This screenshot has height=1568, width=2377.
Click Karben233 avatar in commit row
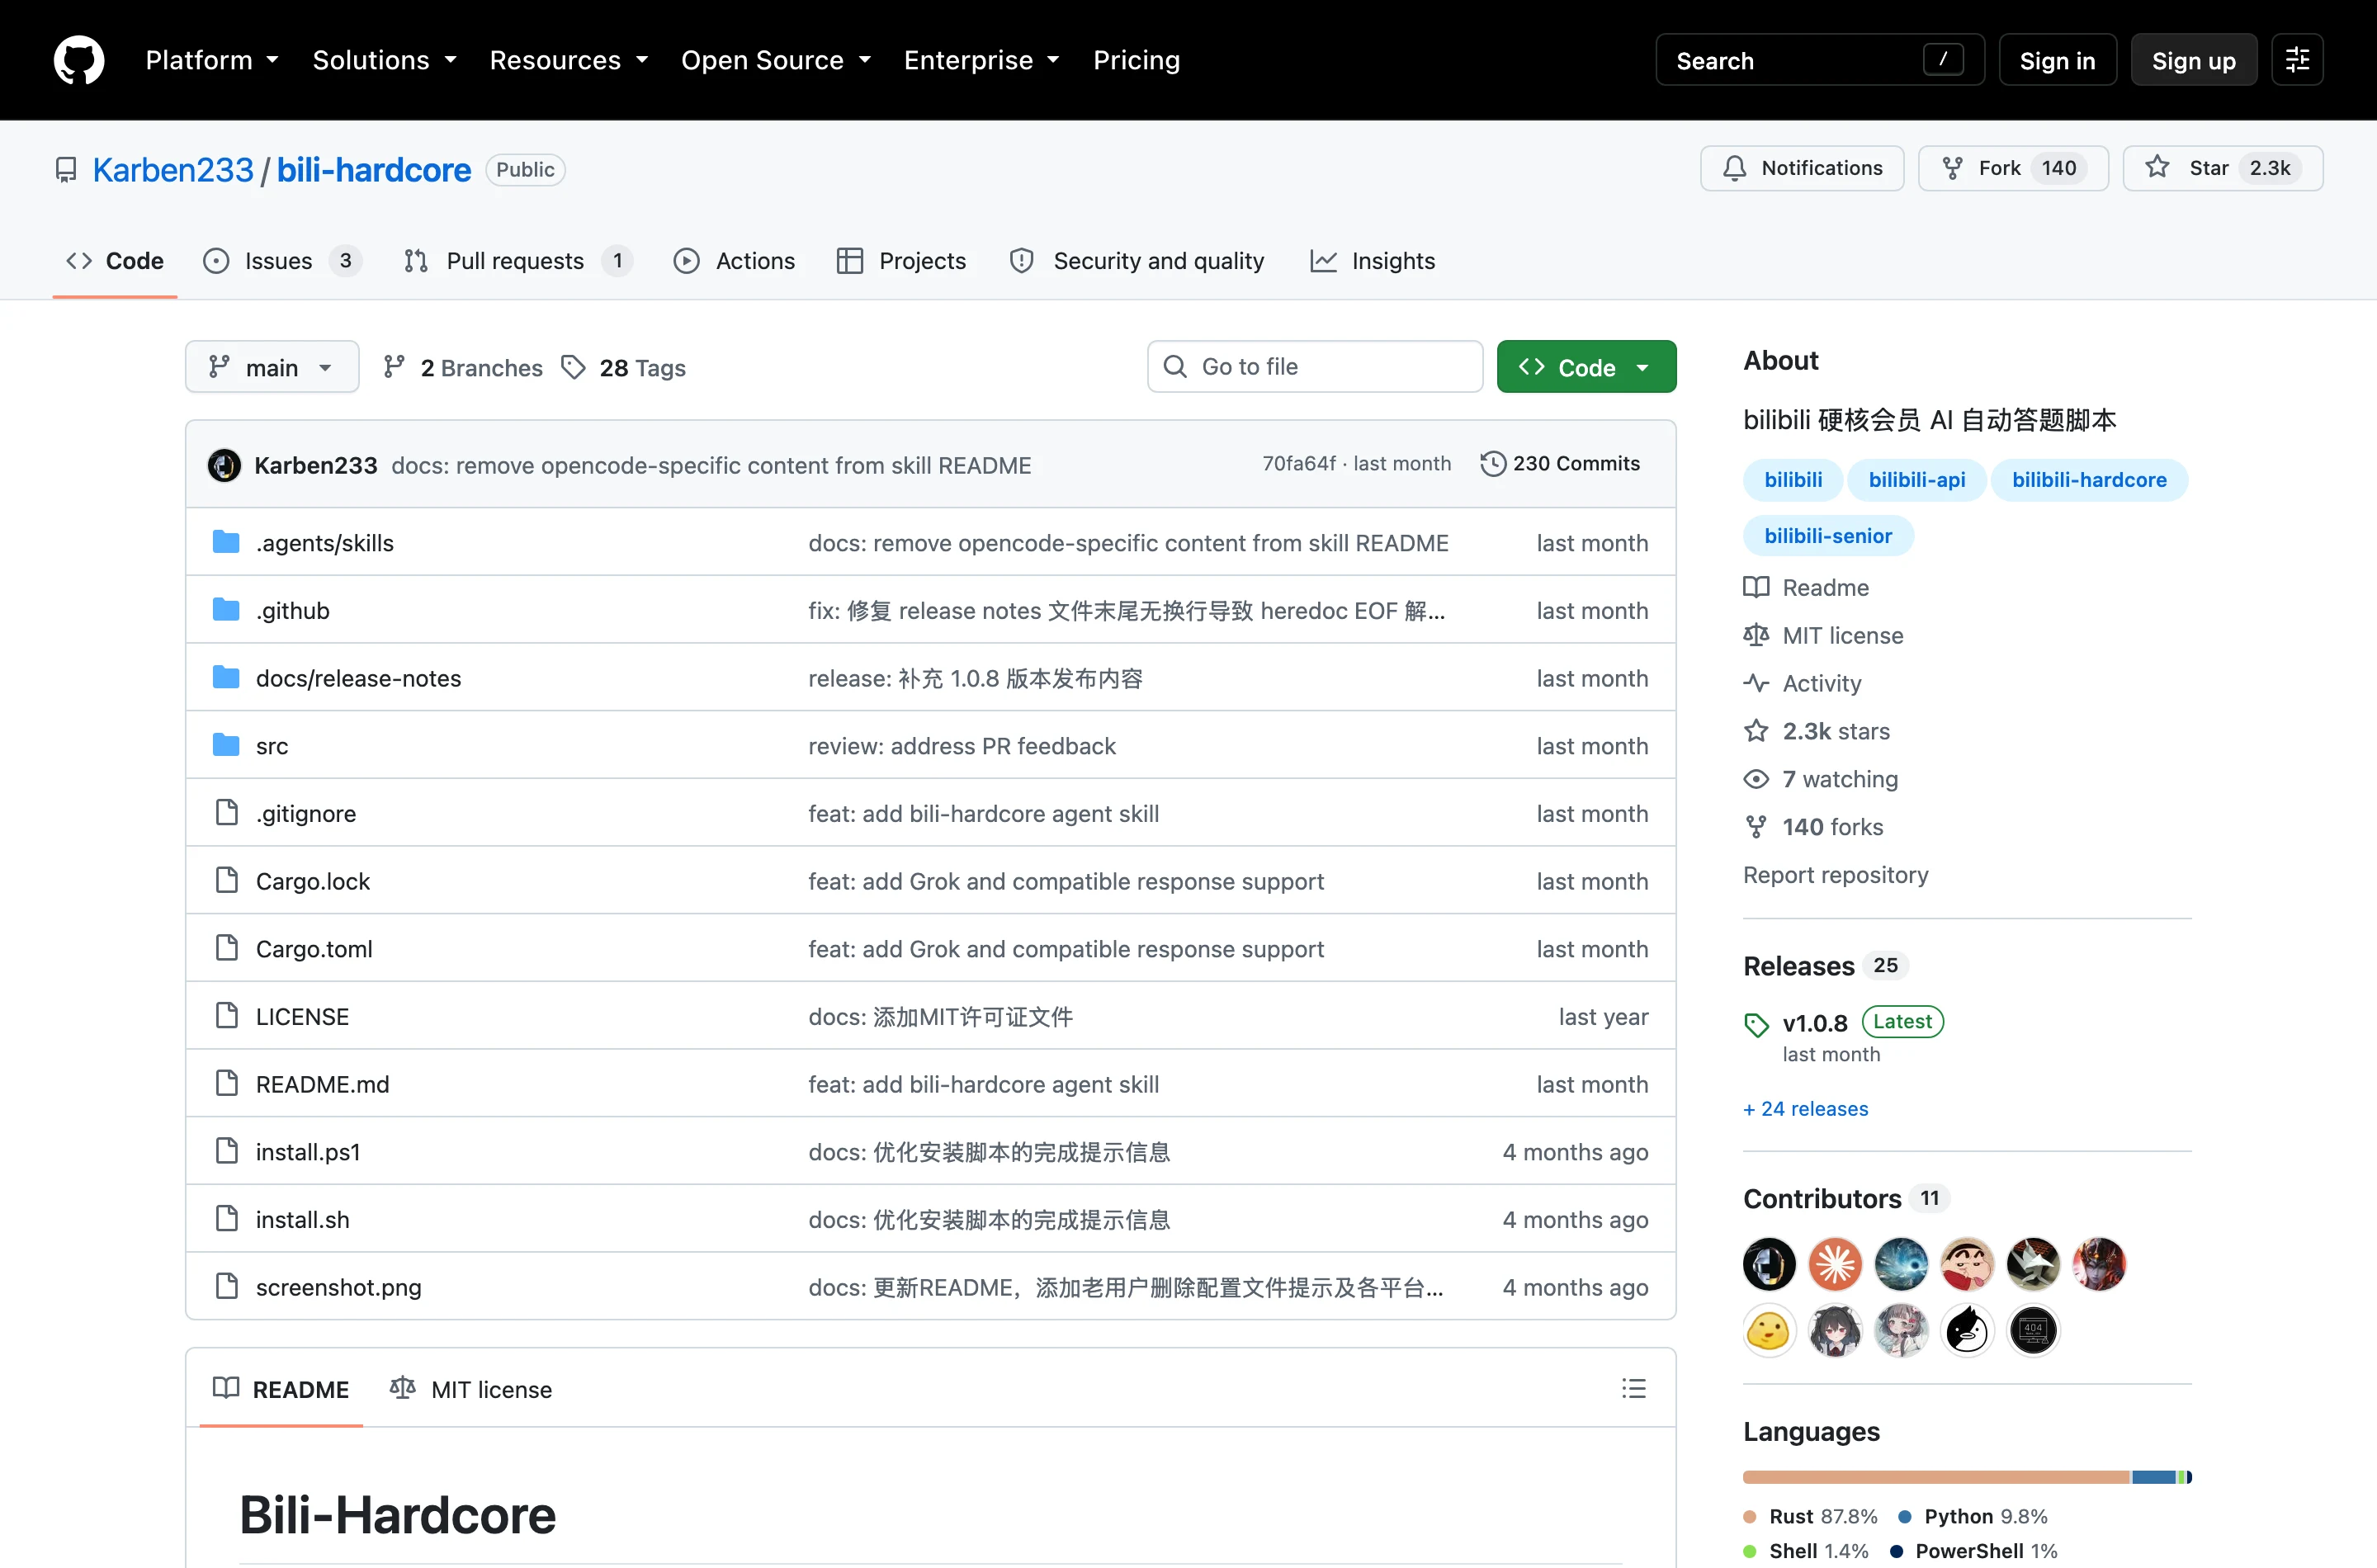(224, 465)
